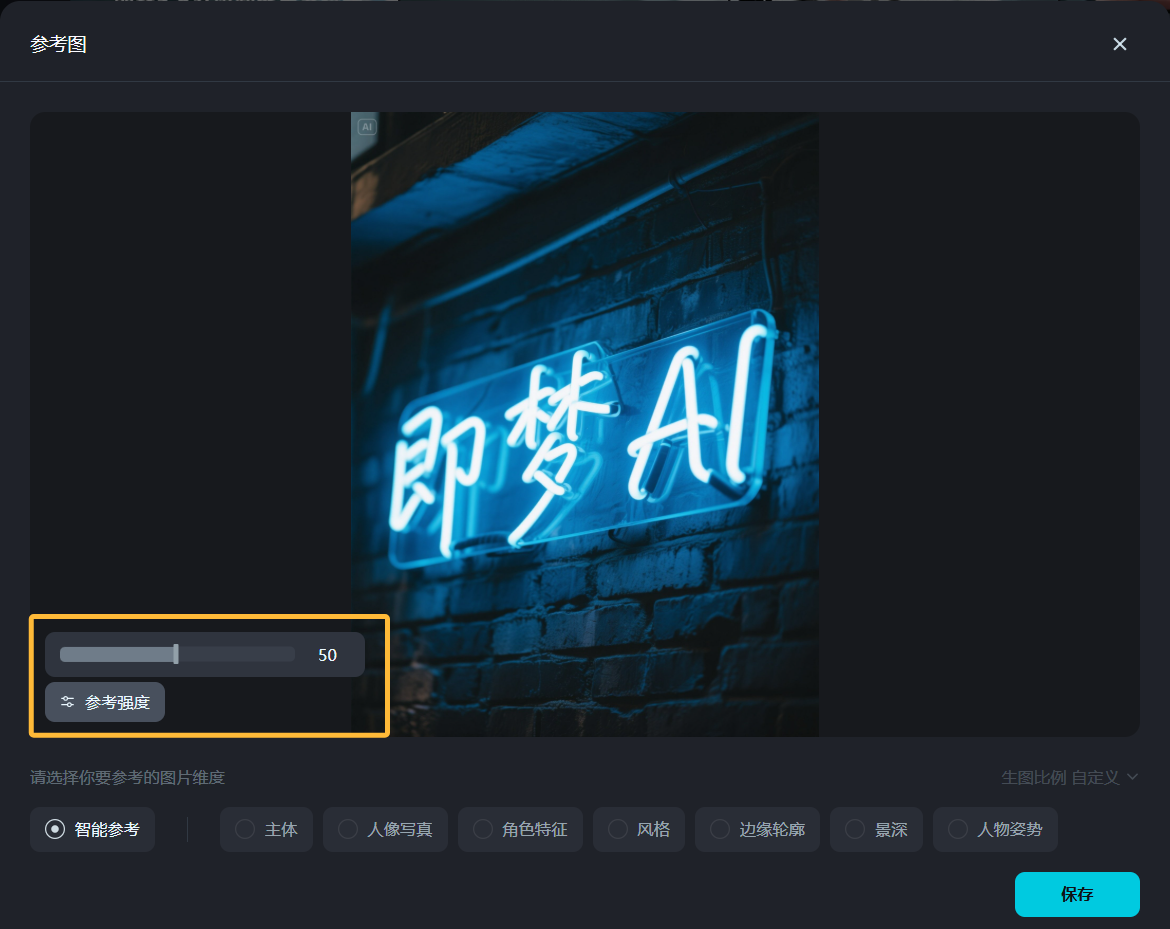Select the 景深 reference option
The height and width of the screenshot is (929, 1170).
pos(876,829)
